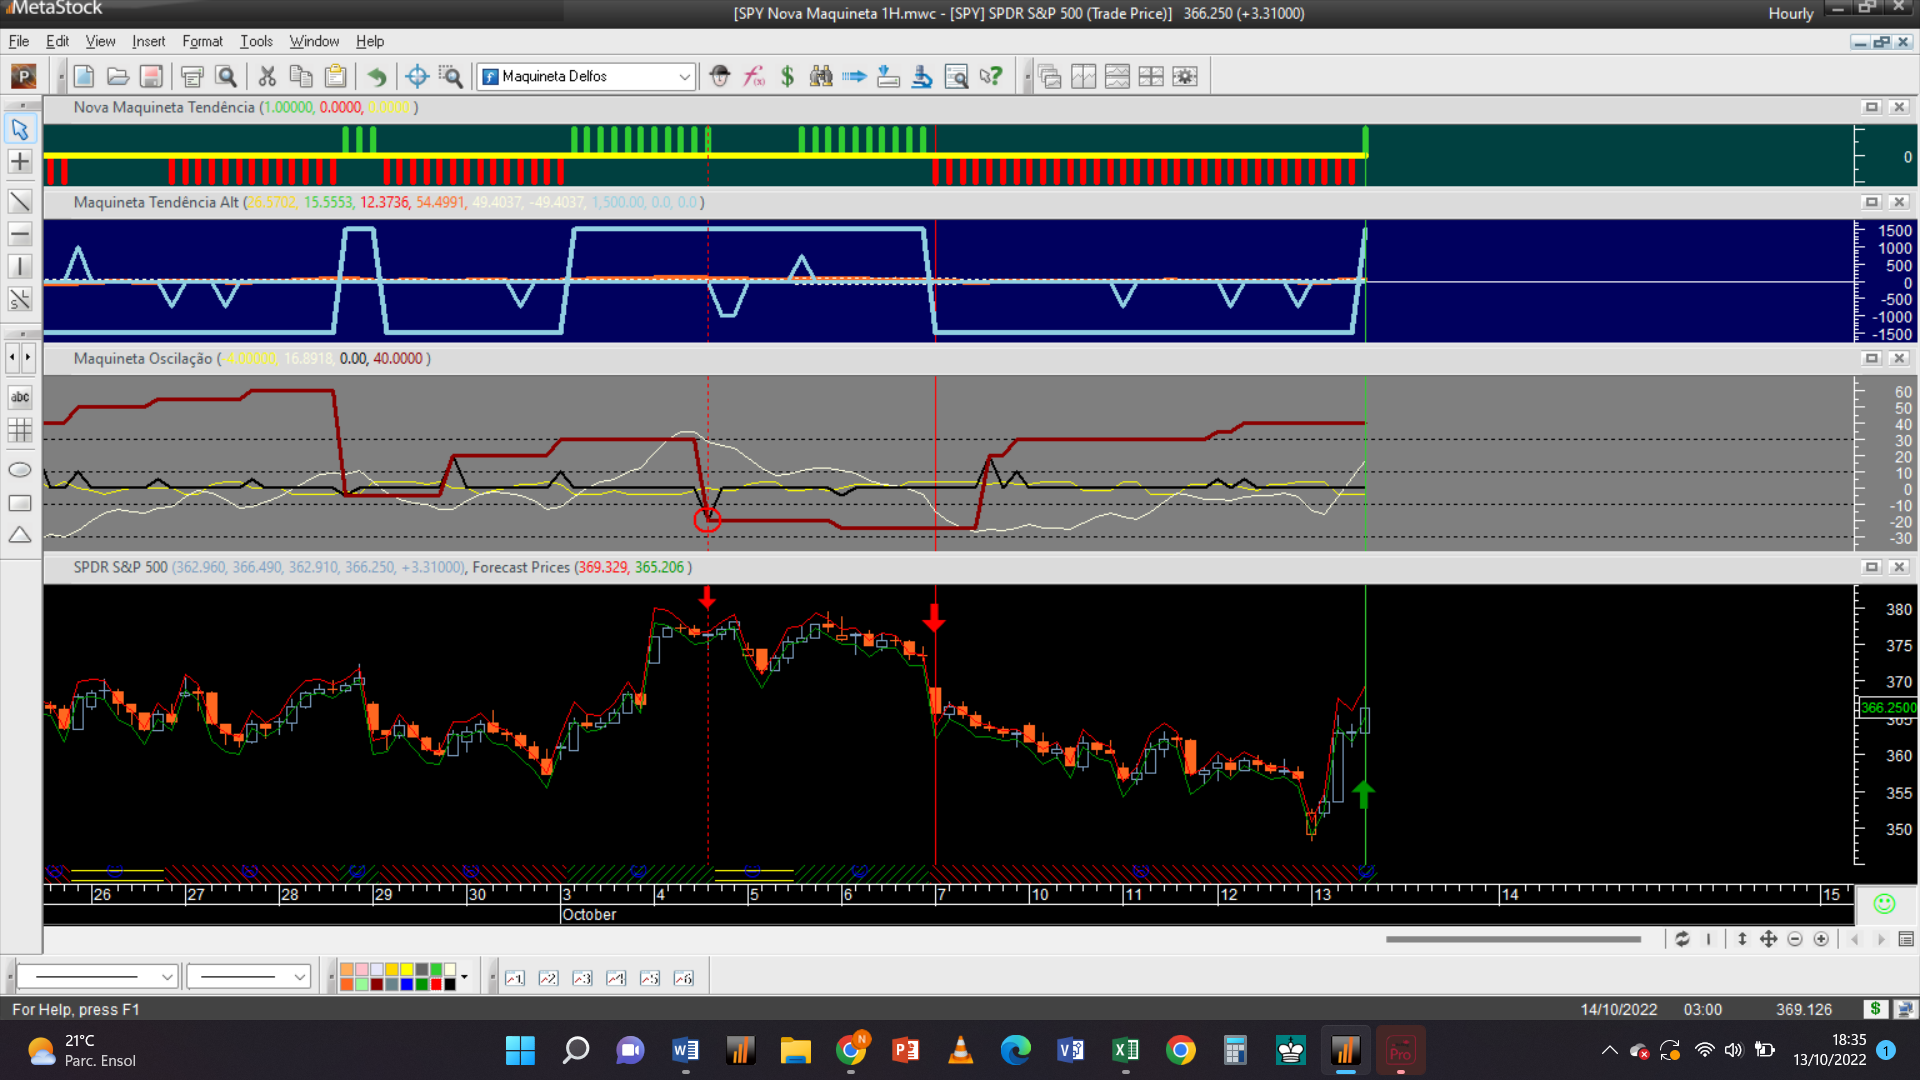Screen dimensions: 1920x1080
Task: Open the Tools menu
Action: 256,41
